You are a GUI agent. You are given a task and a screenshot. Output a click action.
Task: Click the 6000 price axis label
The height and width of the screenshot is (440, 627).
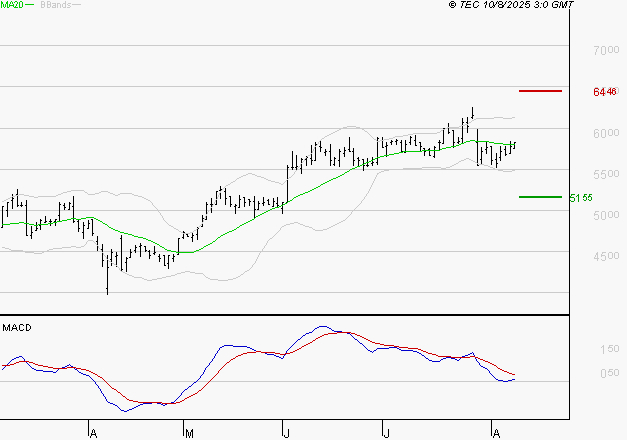point(606,133)
